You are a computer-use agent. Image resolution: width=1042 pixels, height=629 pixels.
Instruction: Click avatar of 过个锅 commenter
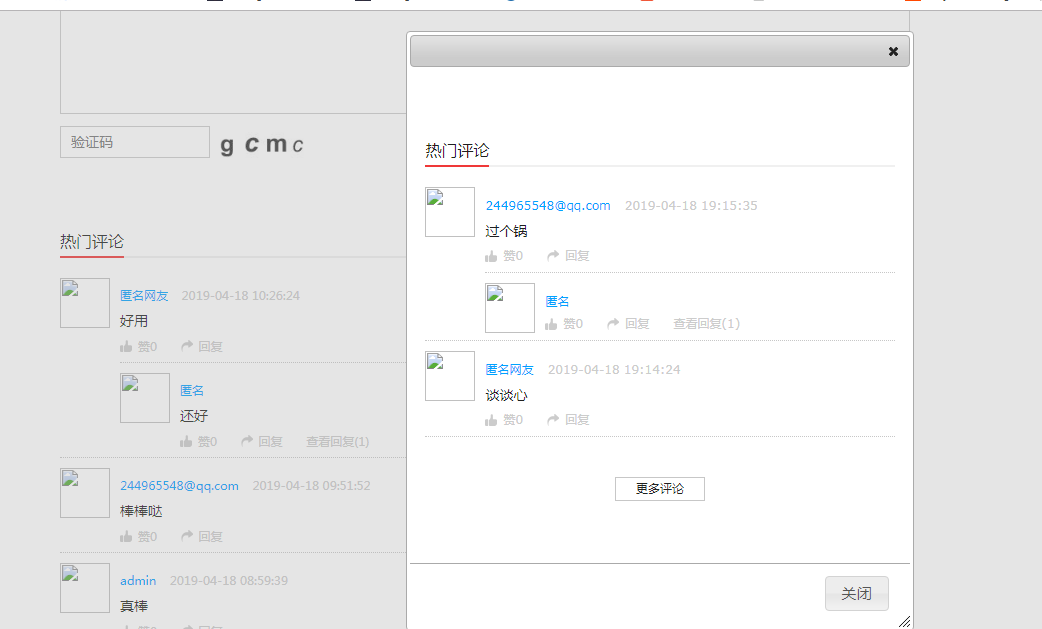click(450, 212)
